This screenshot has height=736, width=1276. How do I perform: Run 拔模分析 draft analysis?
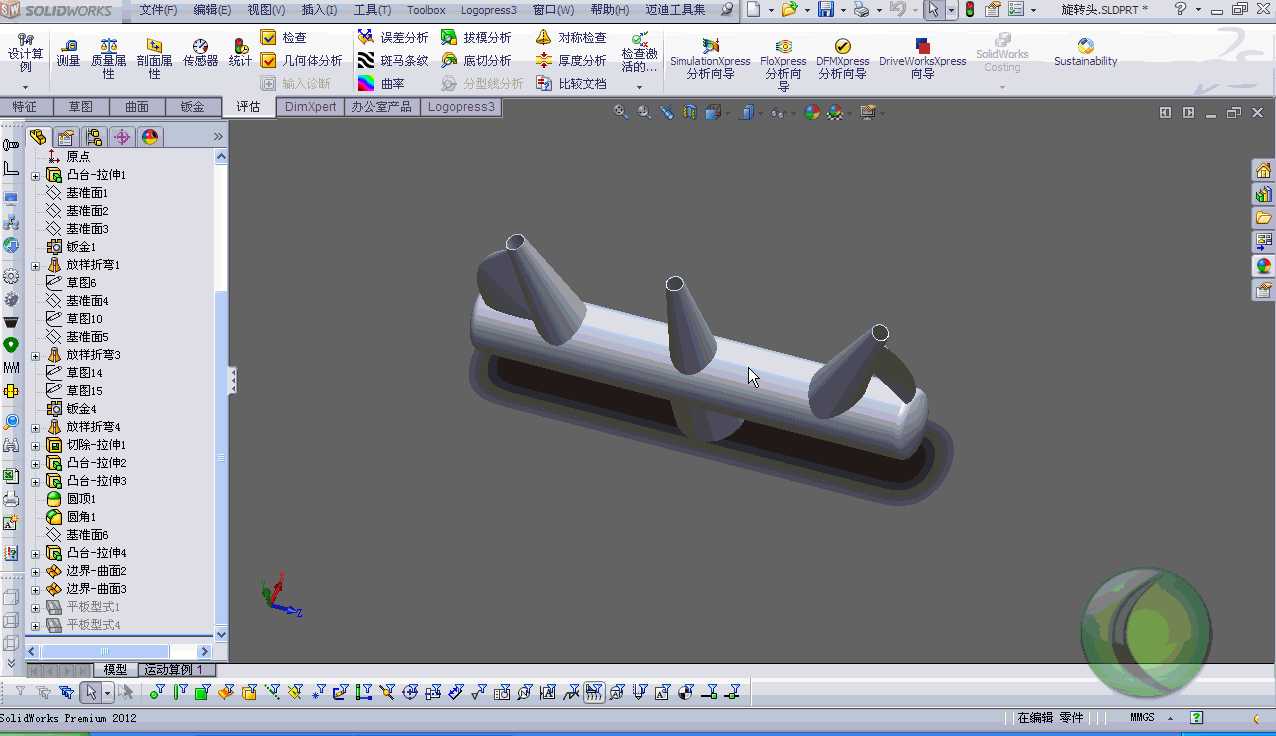pyautogui.click(x=476, y=37)
